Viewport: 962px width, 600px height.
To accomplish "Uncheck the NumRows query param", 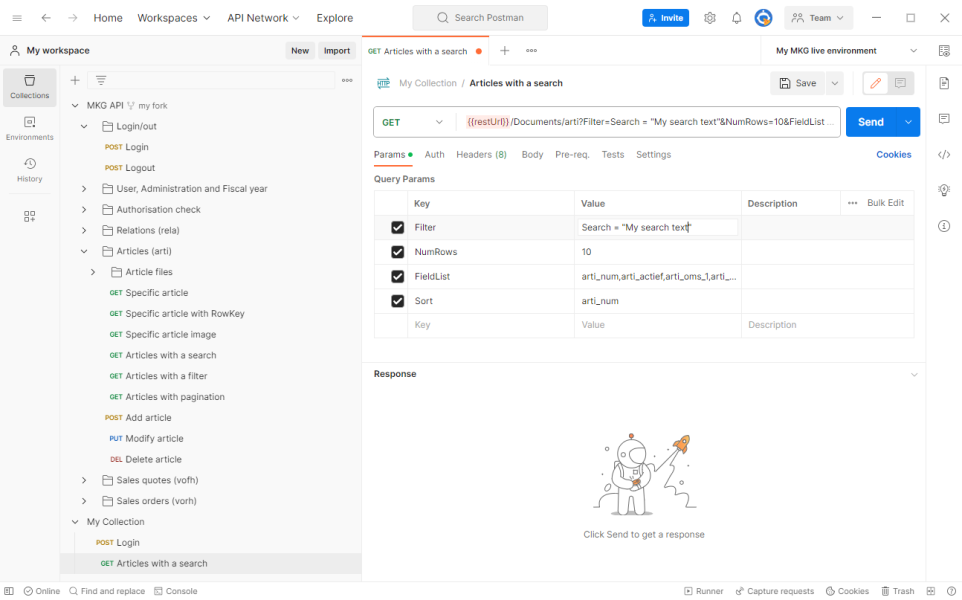I will click(x=398, y=252).
